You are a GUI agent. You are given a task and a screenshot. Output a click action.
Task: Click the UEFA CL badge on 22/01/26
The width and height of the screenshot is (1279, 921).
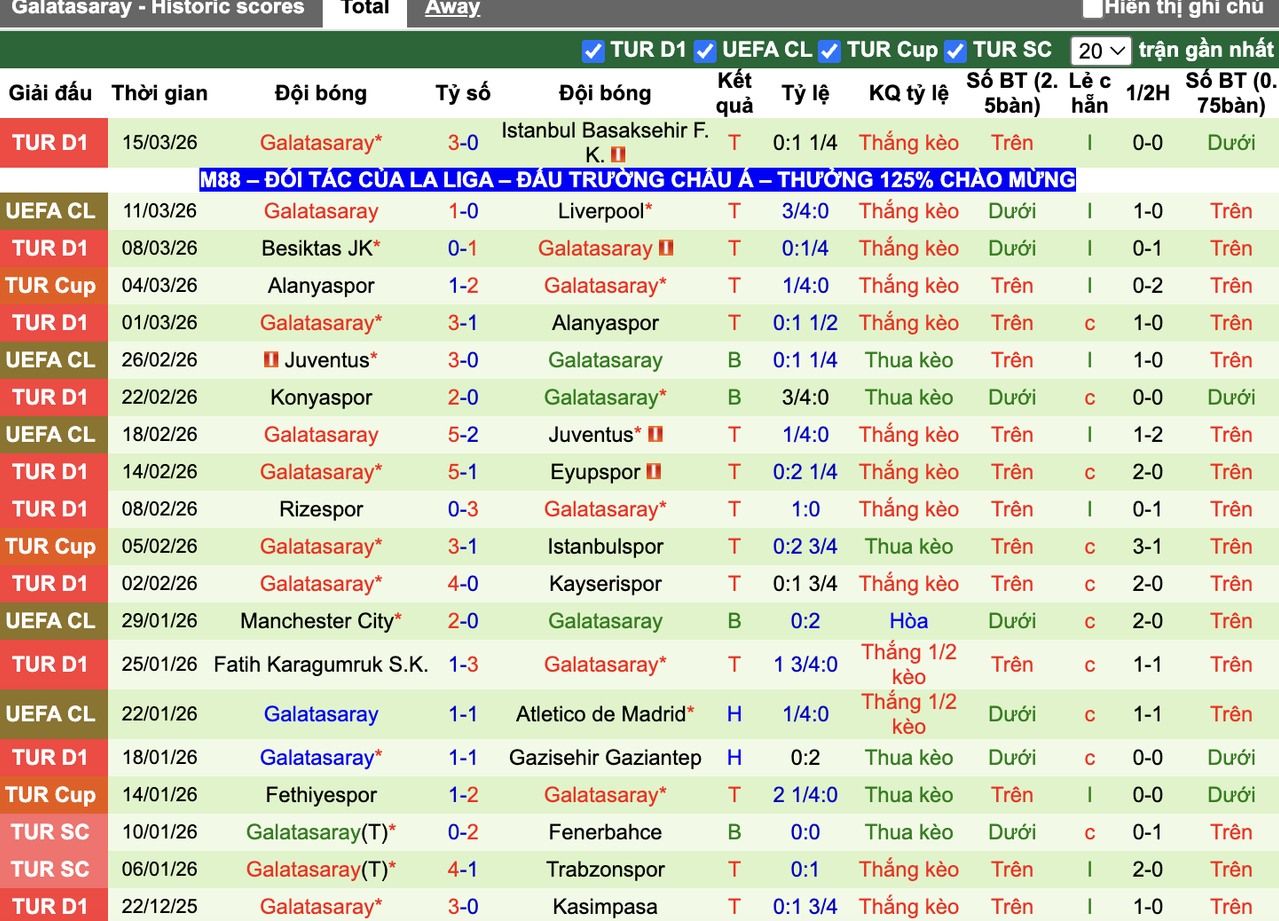(x=53, y=714)
